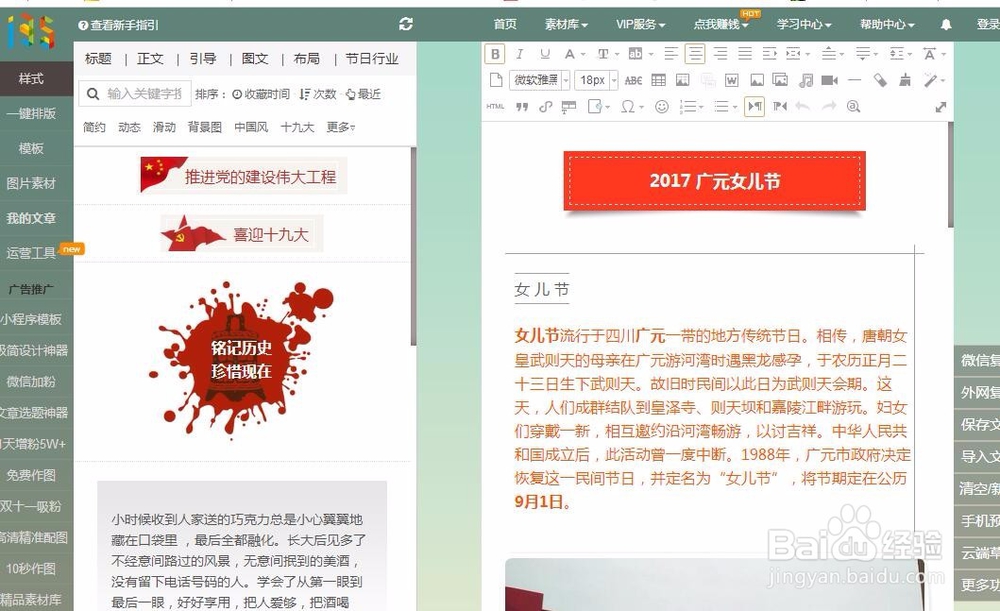Screen dimensions: 1000x611
Task: Align text to the right
Action: 720,54
